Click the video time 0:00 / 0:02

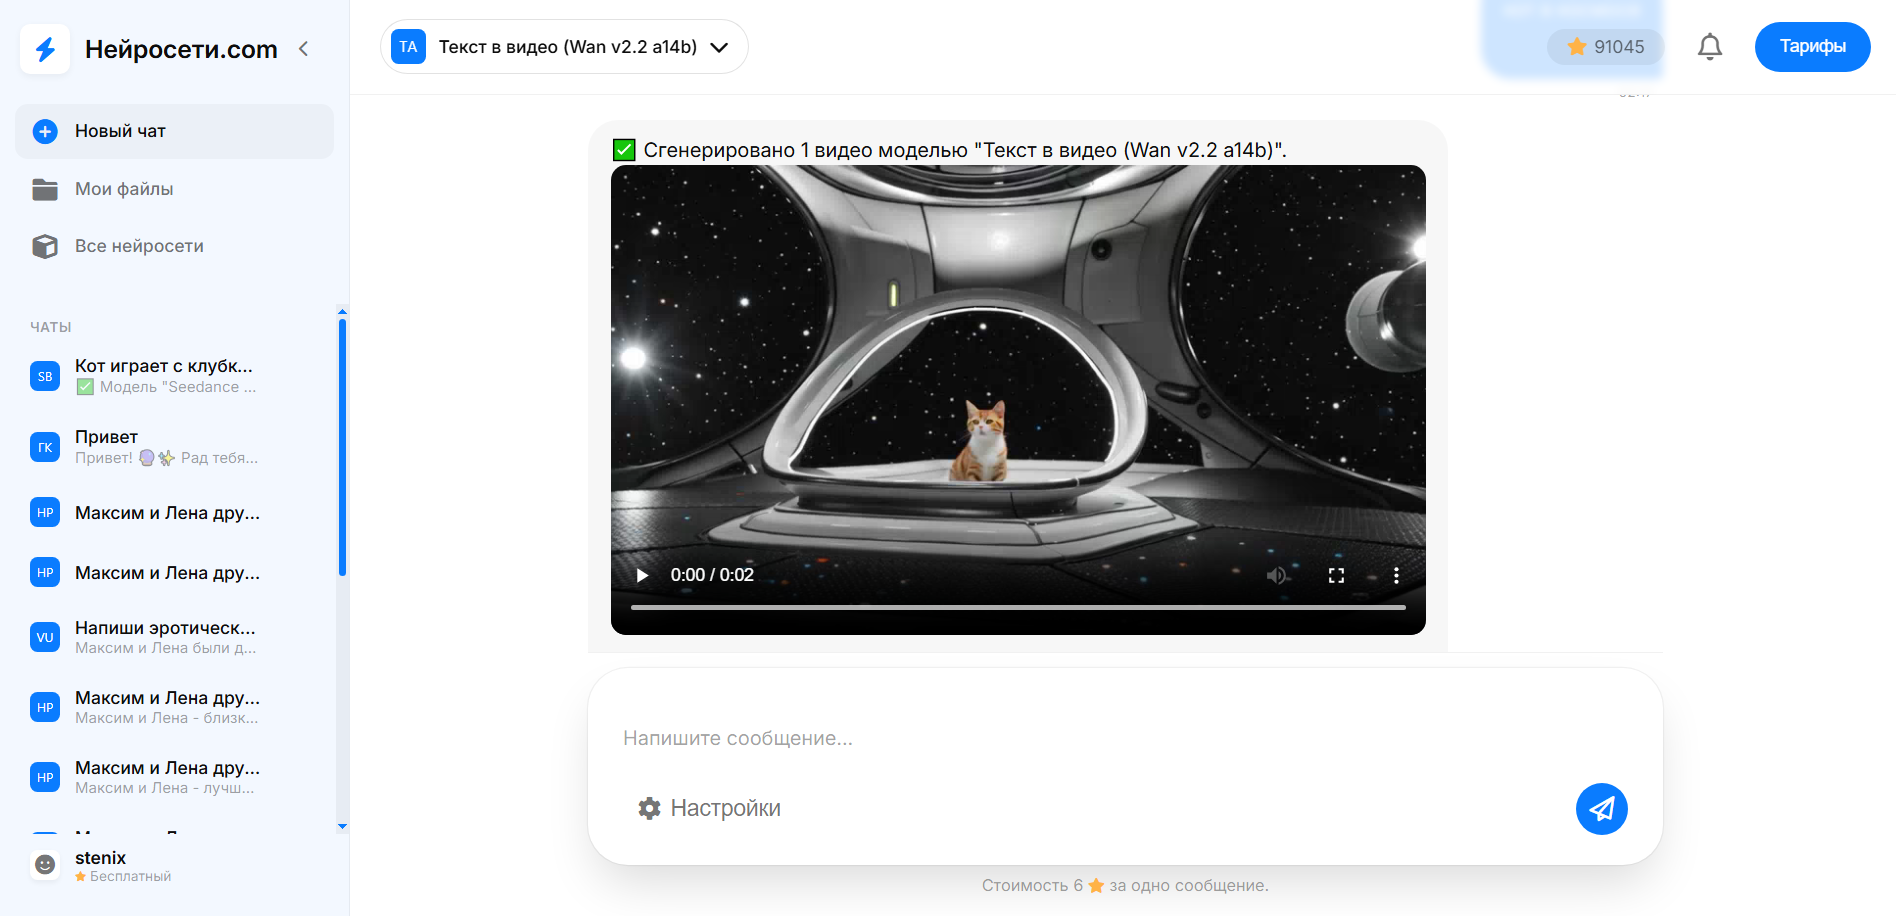[712, 575]
